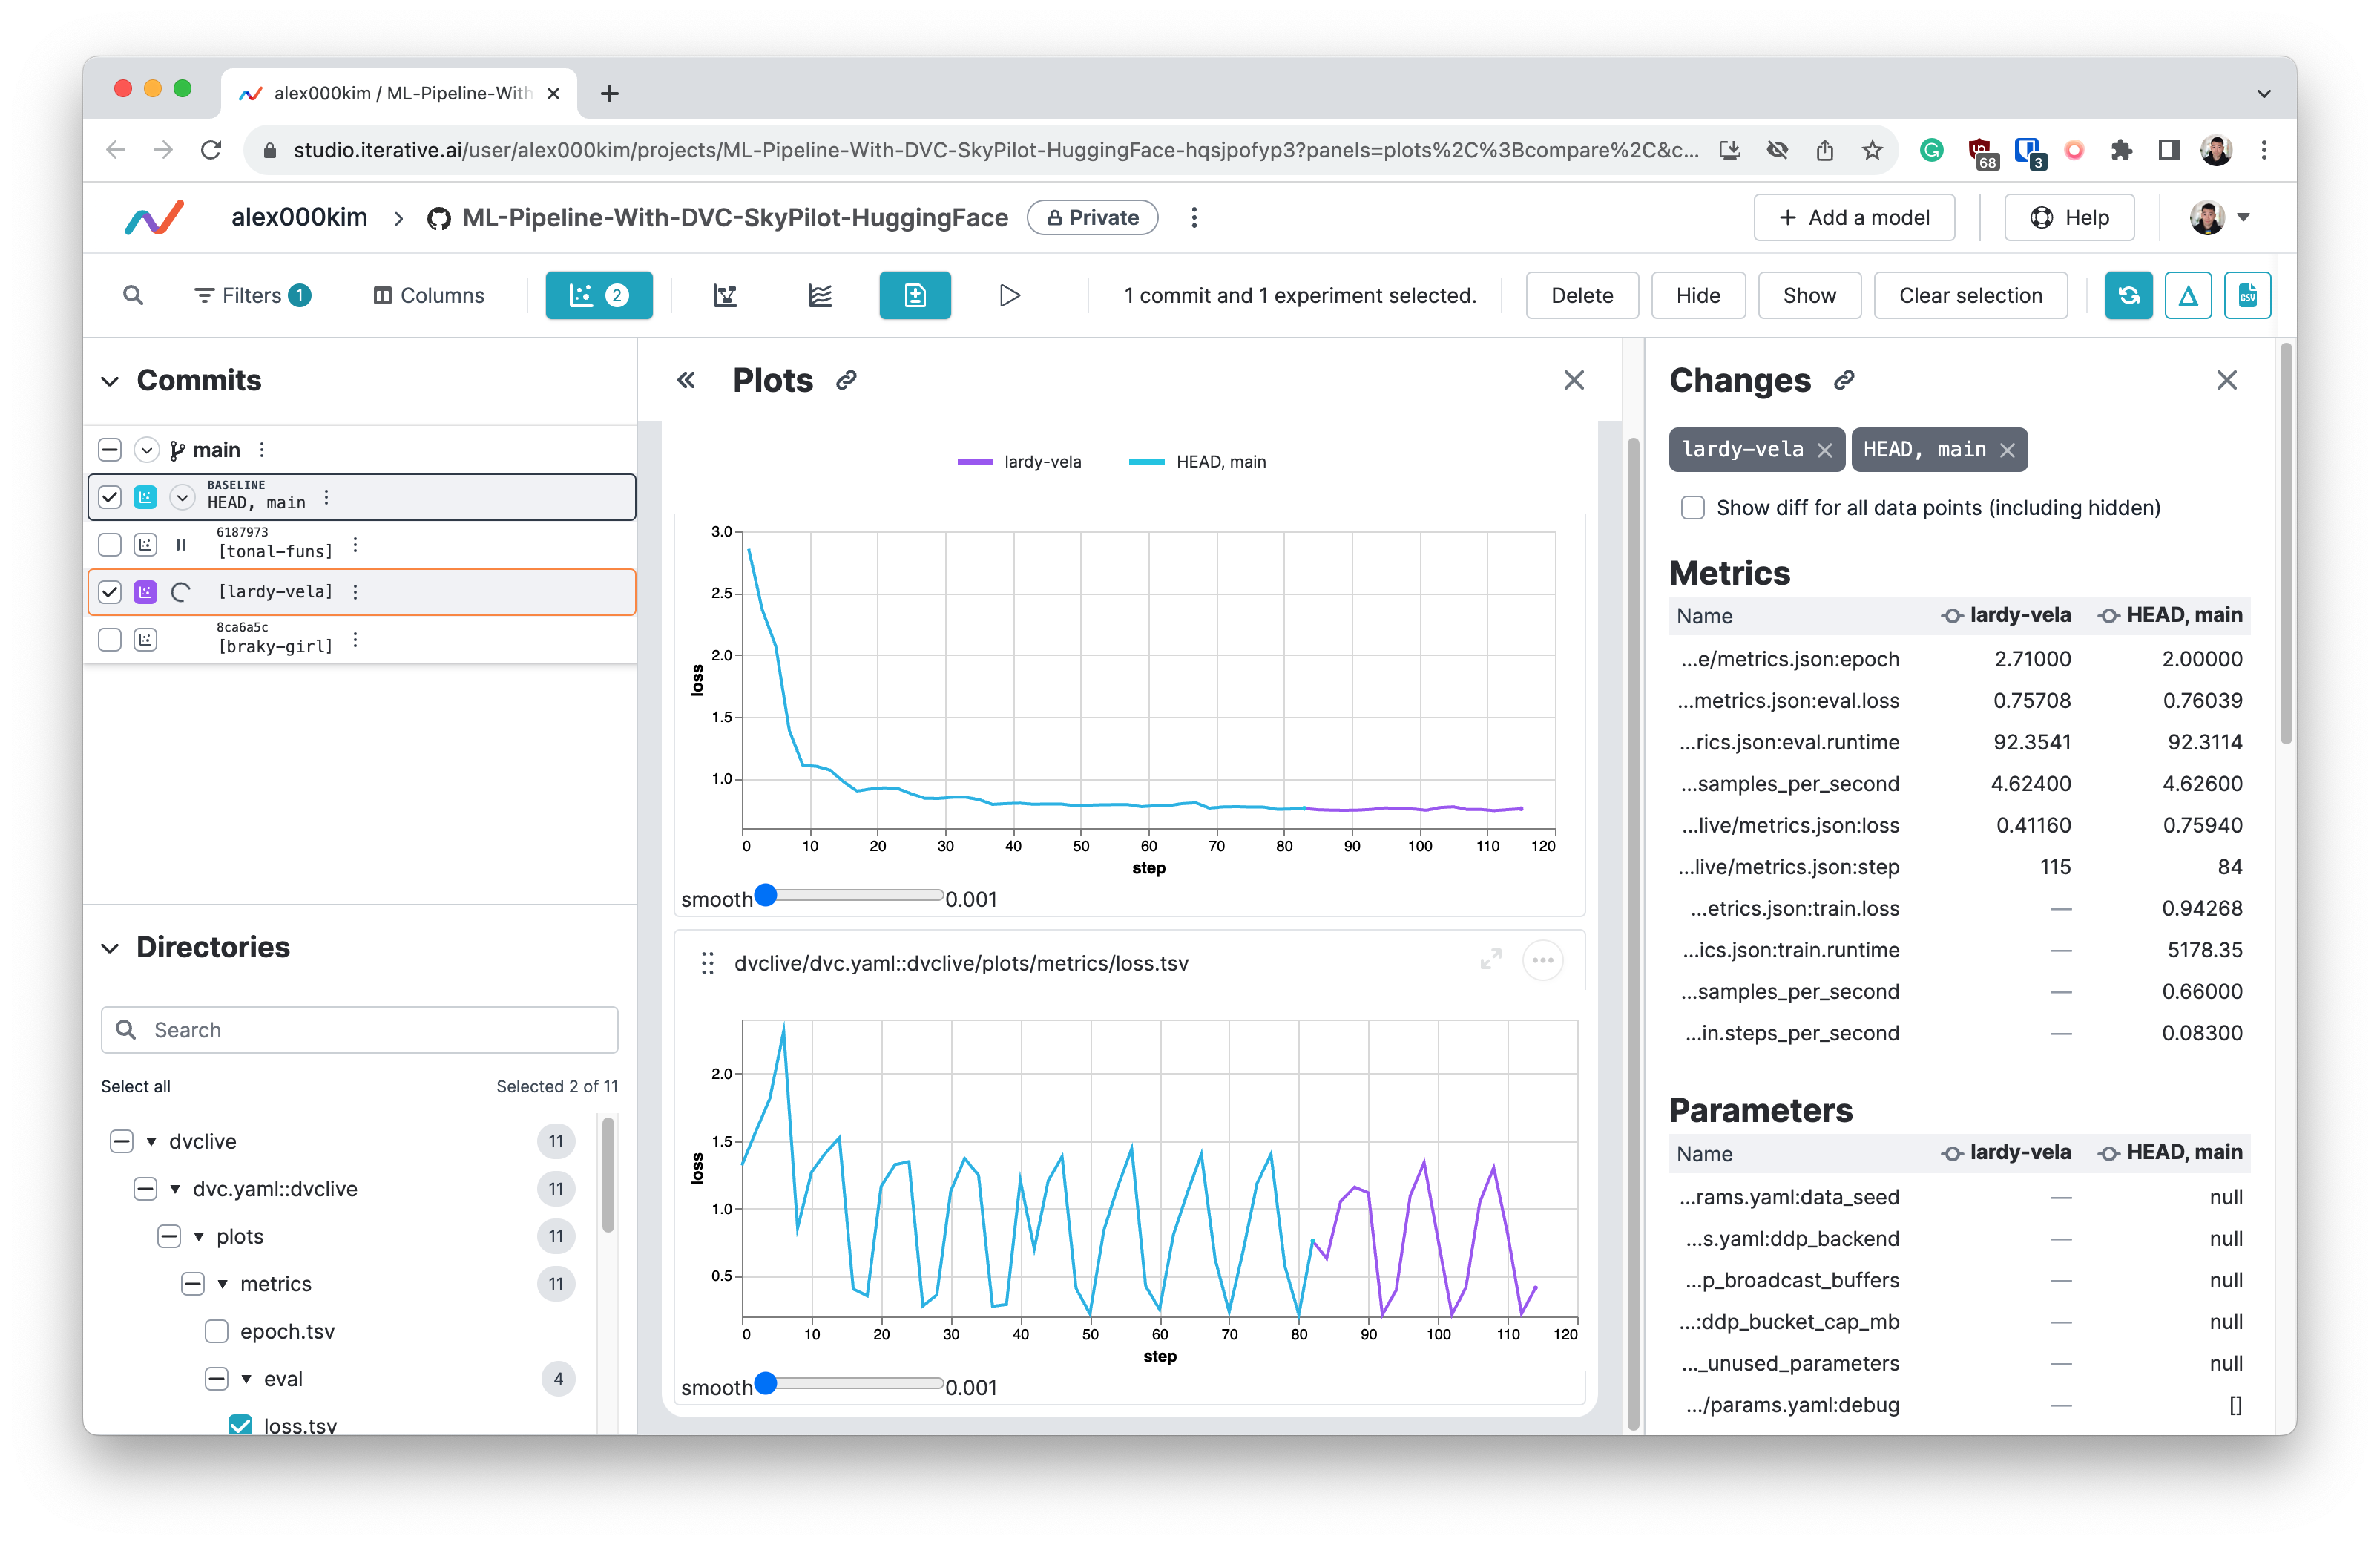This screenshot has height=1545, width=2380.
Task: Click Columns menu option in toolbar
Action: pyautogui.click(x=429, y=295)
